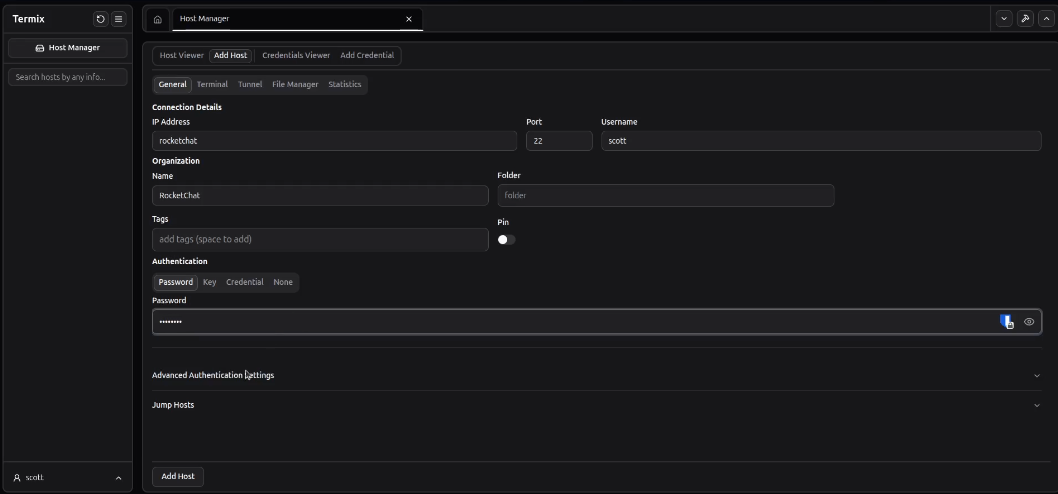The height and width of the screenshot is (494, 1058).
Task: Close the Host Manager tab
Action: (x=408, y=19)
